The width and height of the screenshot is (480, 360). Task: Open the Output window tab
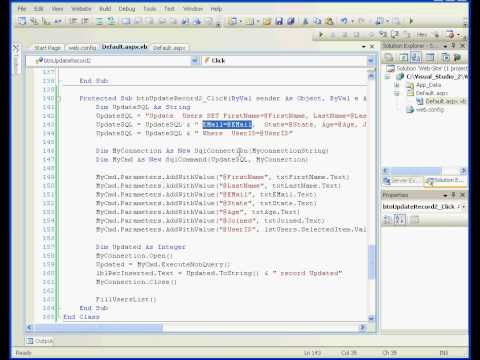pyautogui.click(x=40, y=341)
